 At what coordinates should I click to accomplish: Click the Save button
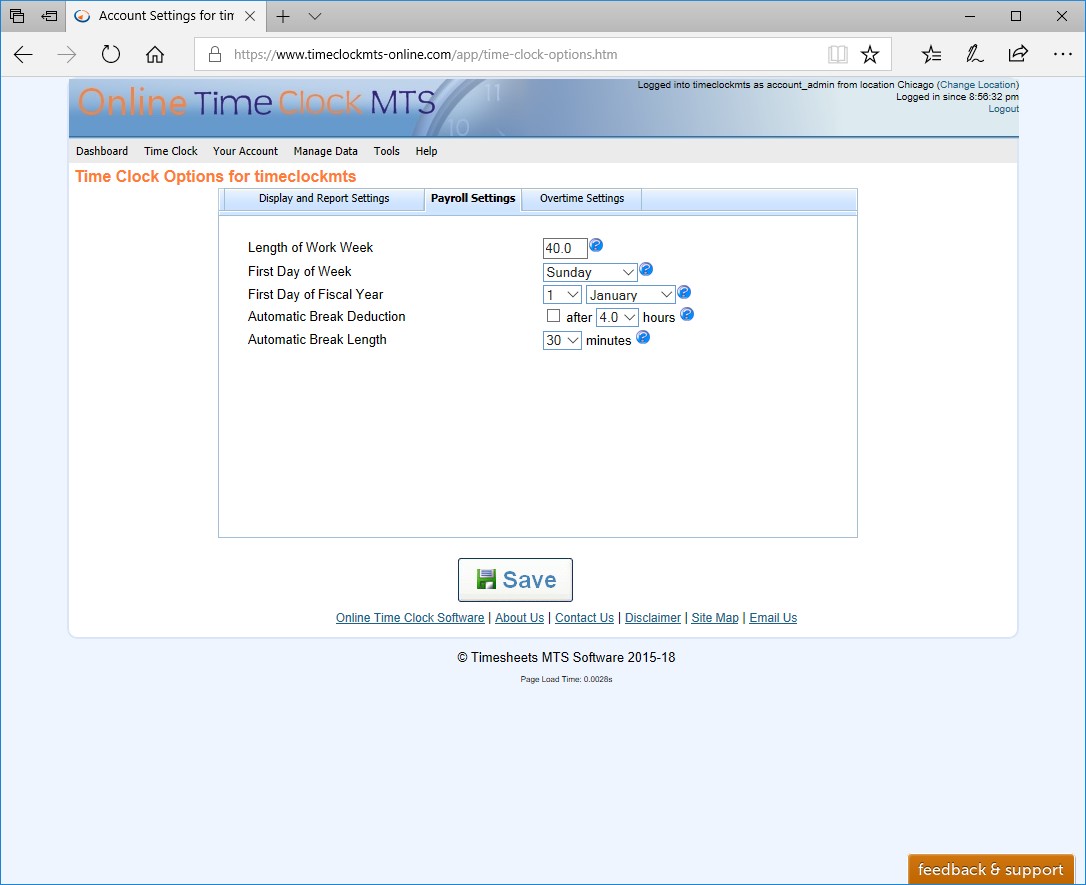click(x=515, y=580)
